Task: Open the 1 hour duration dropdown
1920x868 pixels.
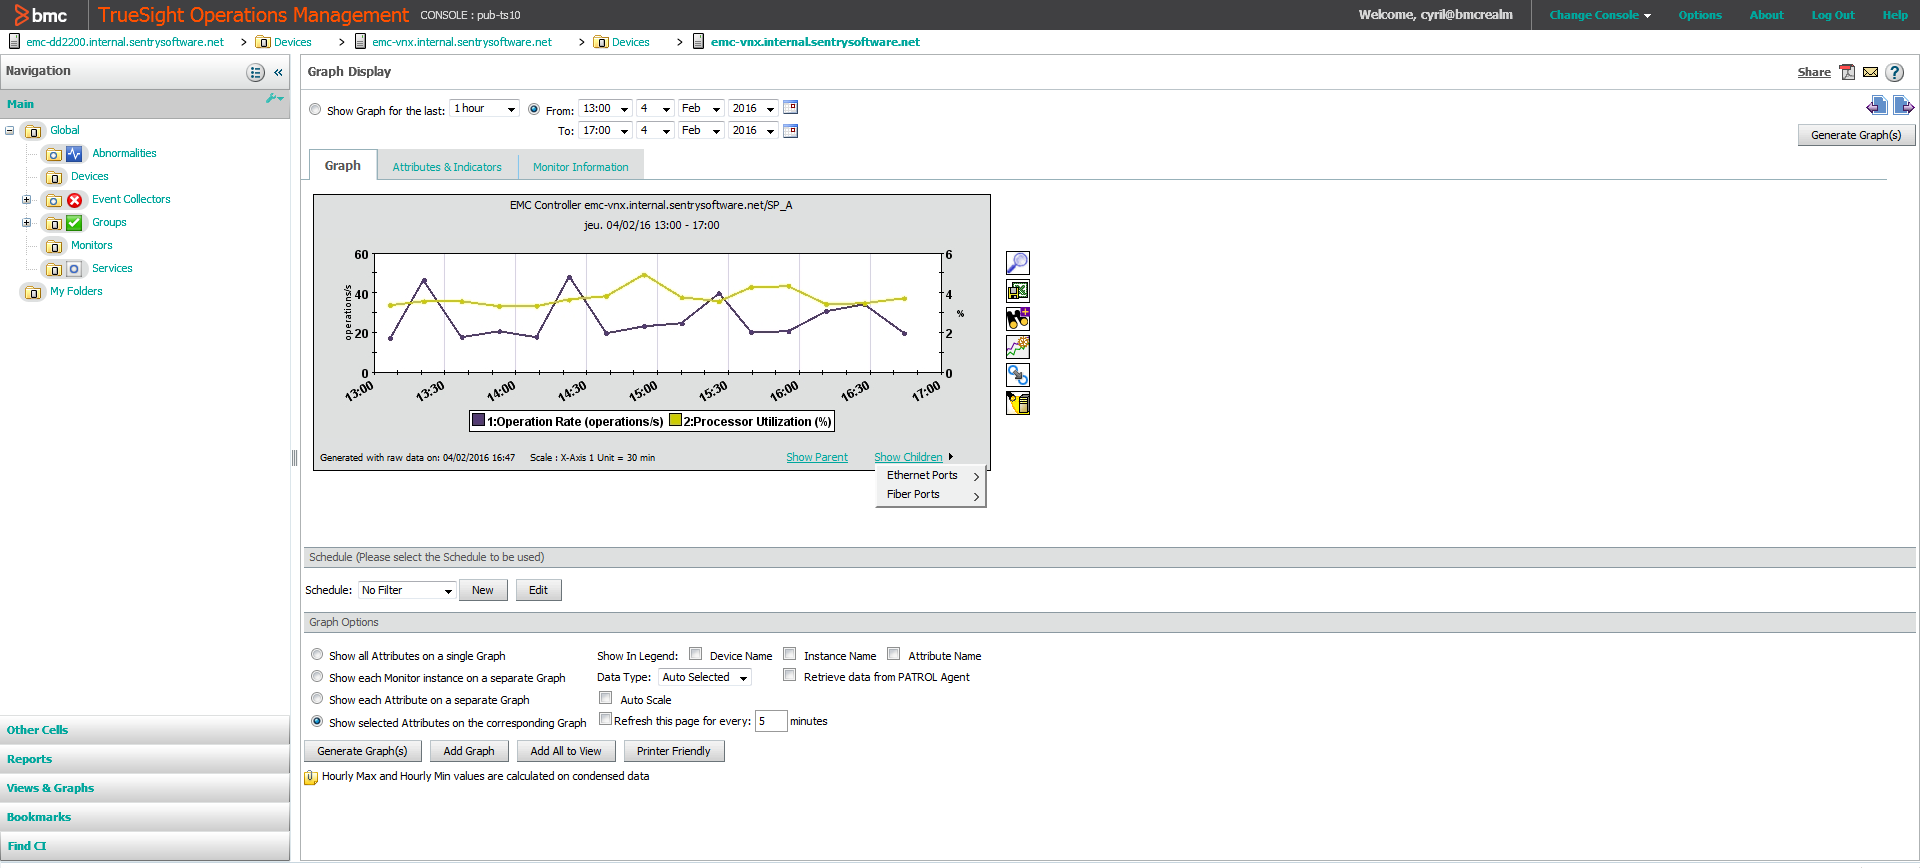Action: point(484,108)
